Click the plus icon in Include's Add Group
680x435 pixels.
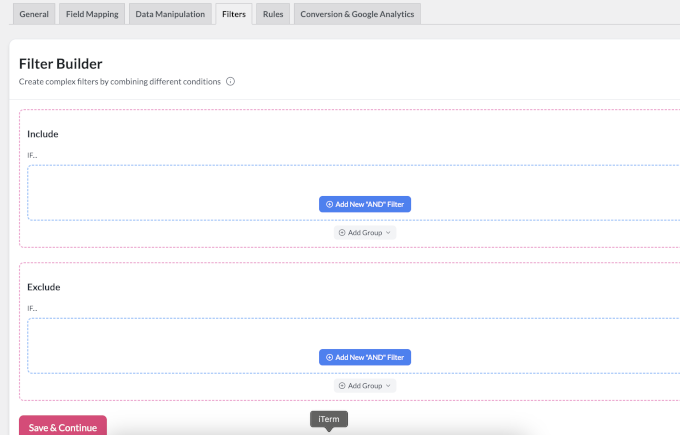(x=342, y=232)
